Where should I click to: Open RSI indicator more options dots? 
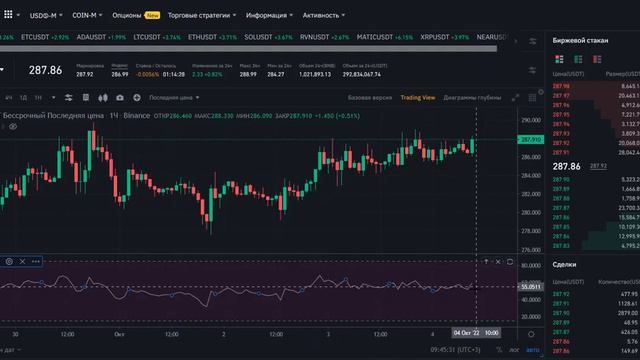36,262
